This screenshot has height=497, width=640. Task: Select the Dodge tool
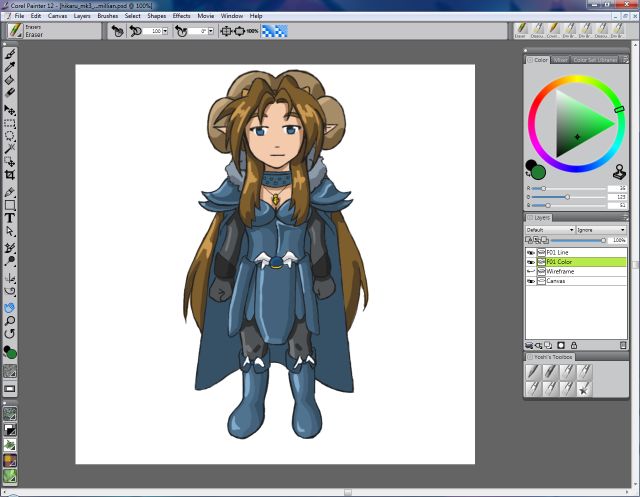(10, 261)
